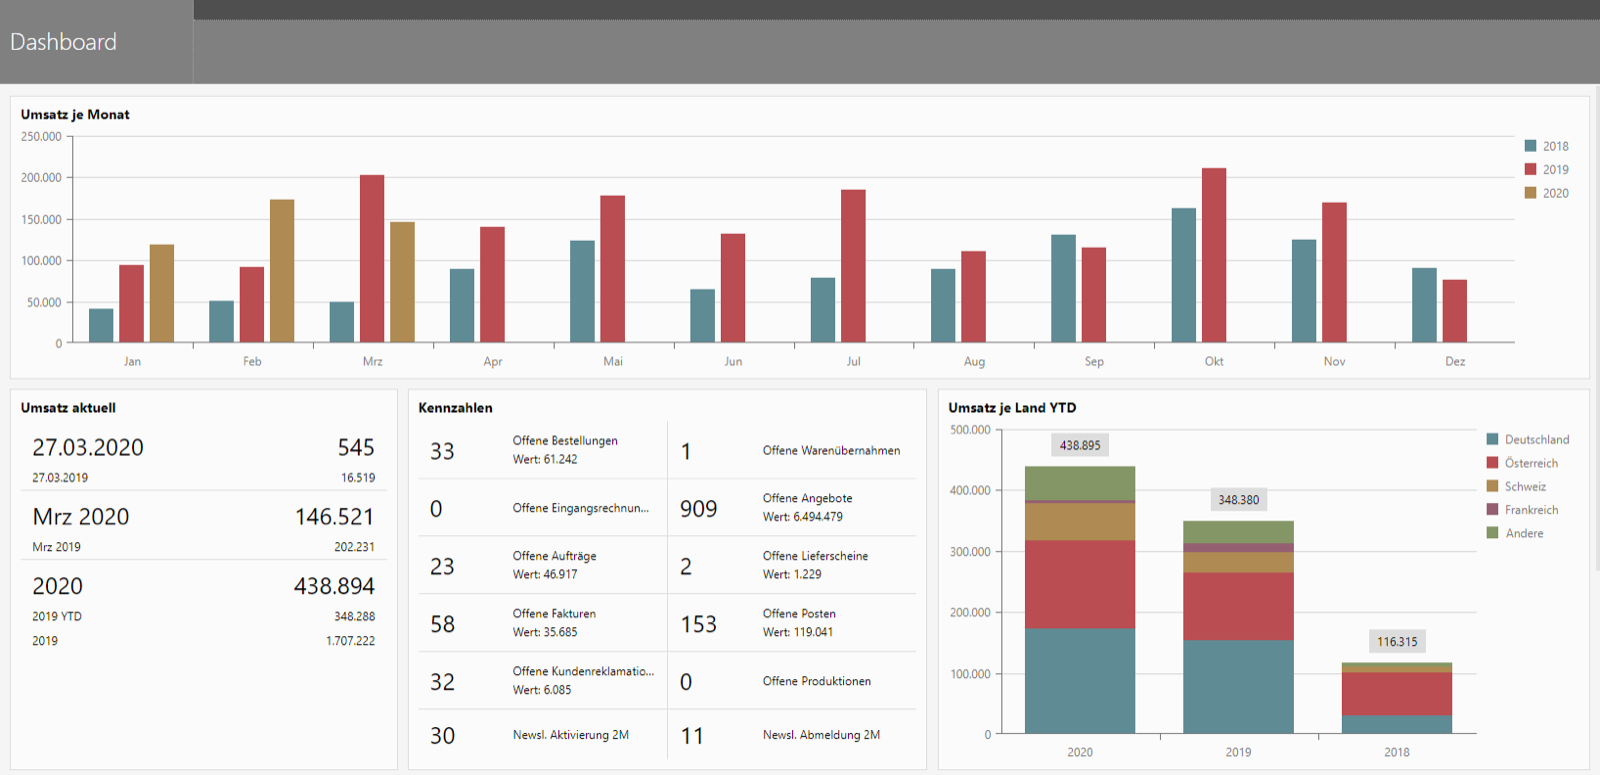Select the Andere legend label
The height and width of the screenshot is (775, 1600).
pyautogui.click(x=1524, y=533)
